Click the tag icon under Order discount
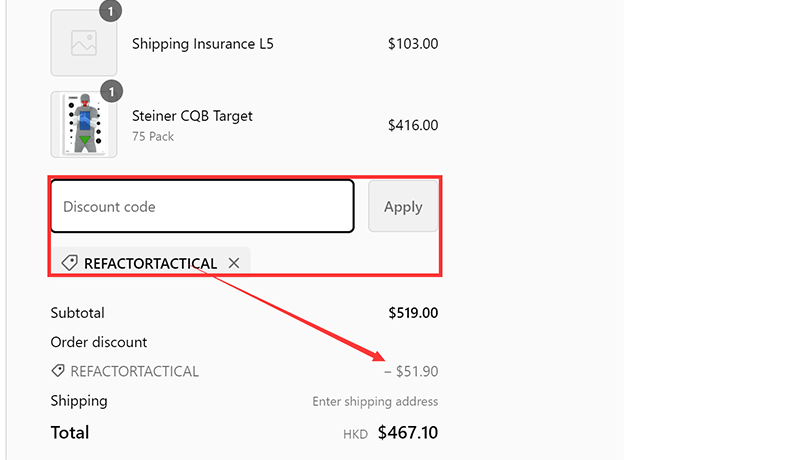 click(x=59, y=371)
